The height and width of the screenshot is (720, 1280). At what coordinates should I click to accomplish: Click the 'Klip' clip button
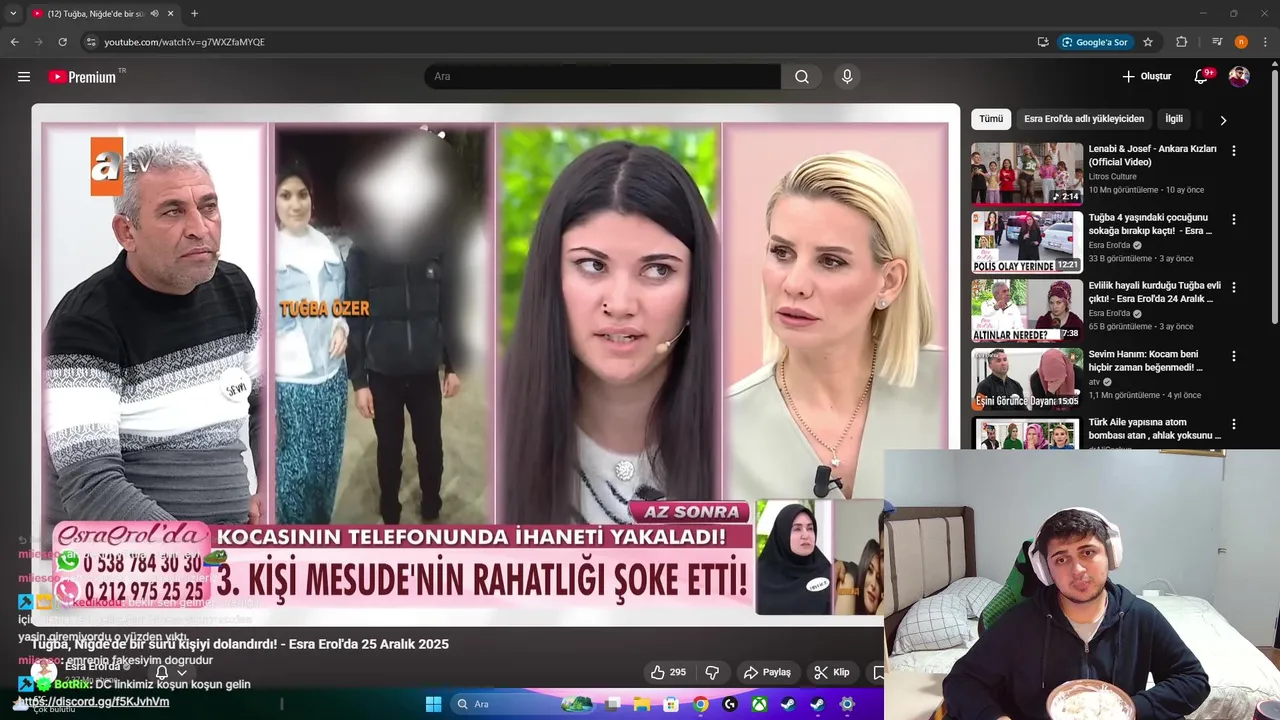[x=832, y=672]
